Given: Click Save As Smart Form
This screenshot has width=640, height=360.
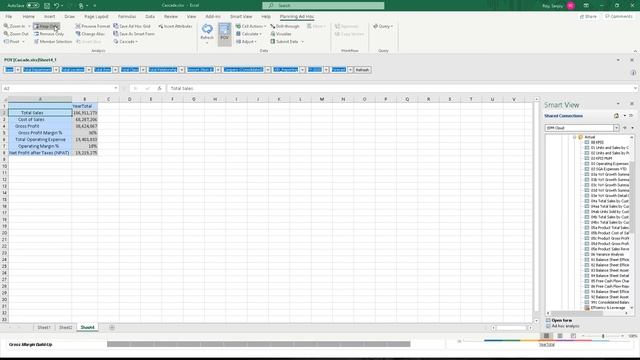Looking at the screenshot, I should pyautogui.click(x=134, y=34).
